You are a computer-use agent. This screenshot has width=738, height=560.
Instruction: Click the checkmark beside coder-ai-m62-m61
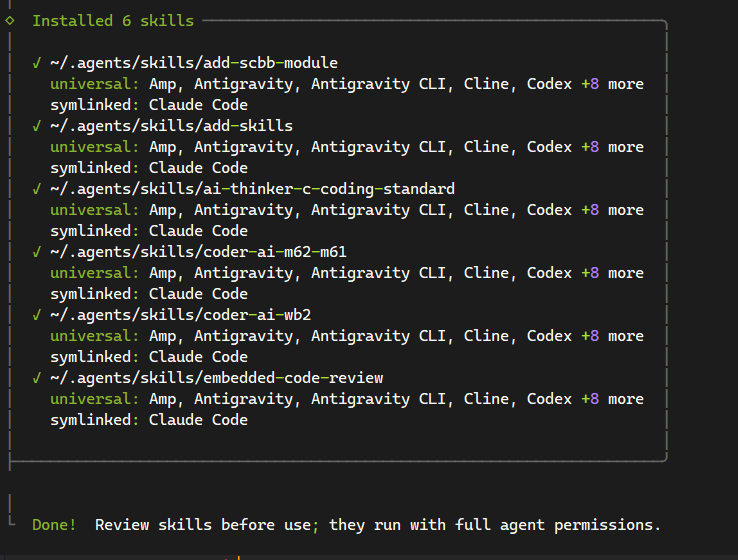point(37,252)
